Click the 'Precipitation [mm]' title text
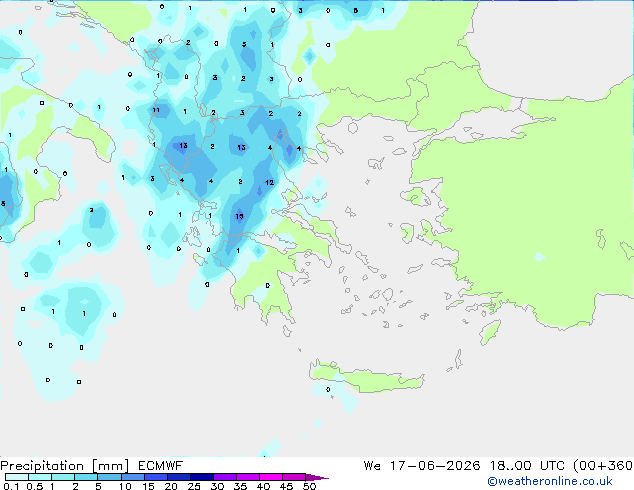 click(65, 466)
